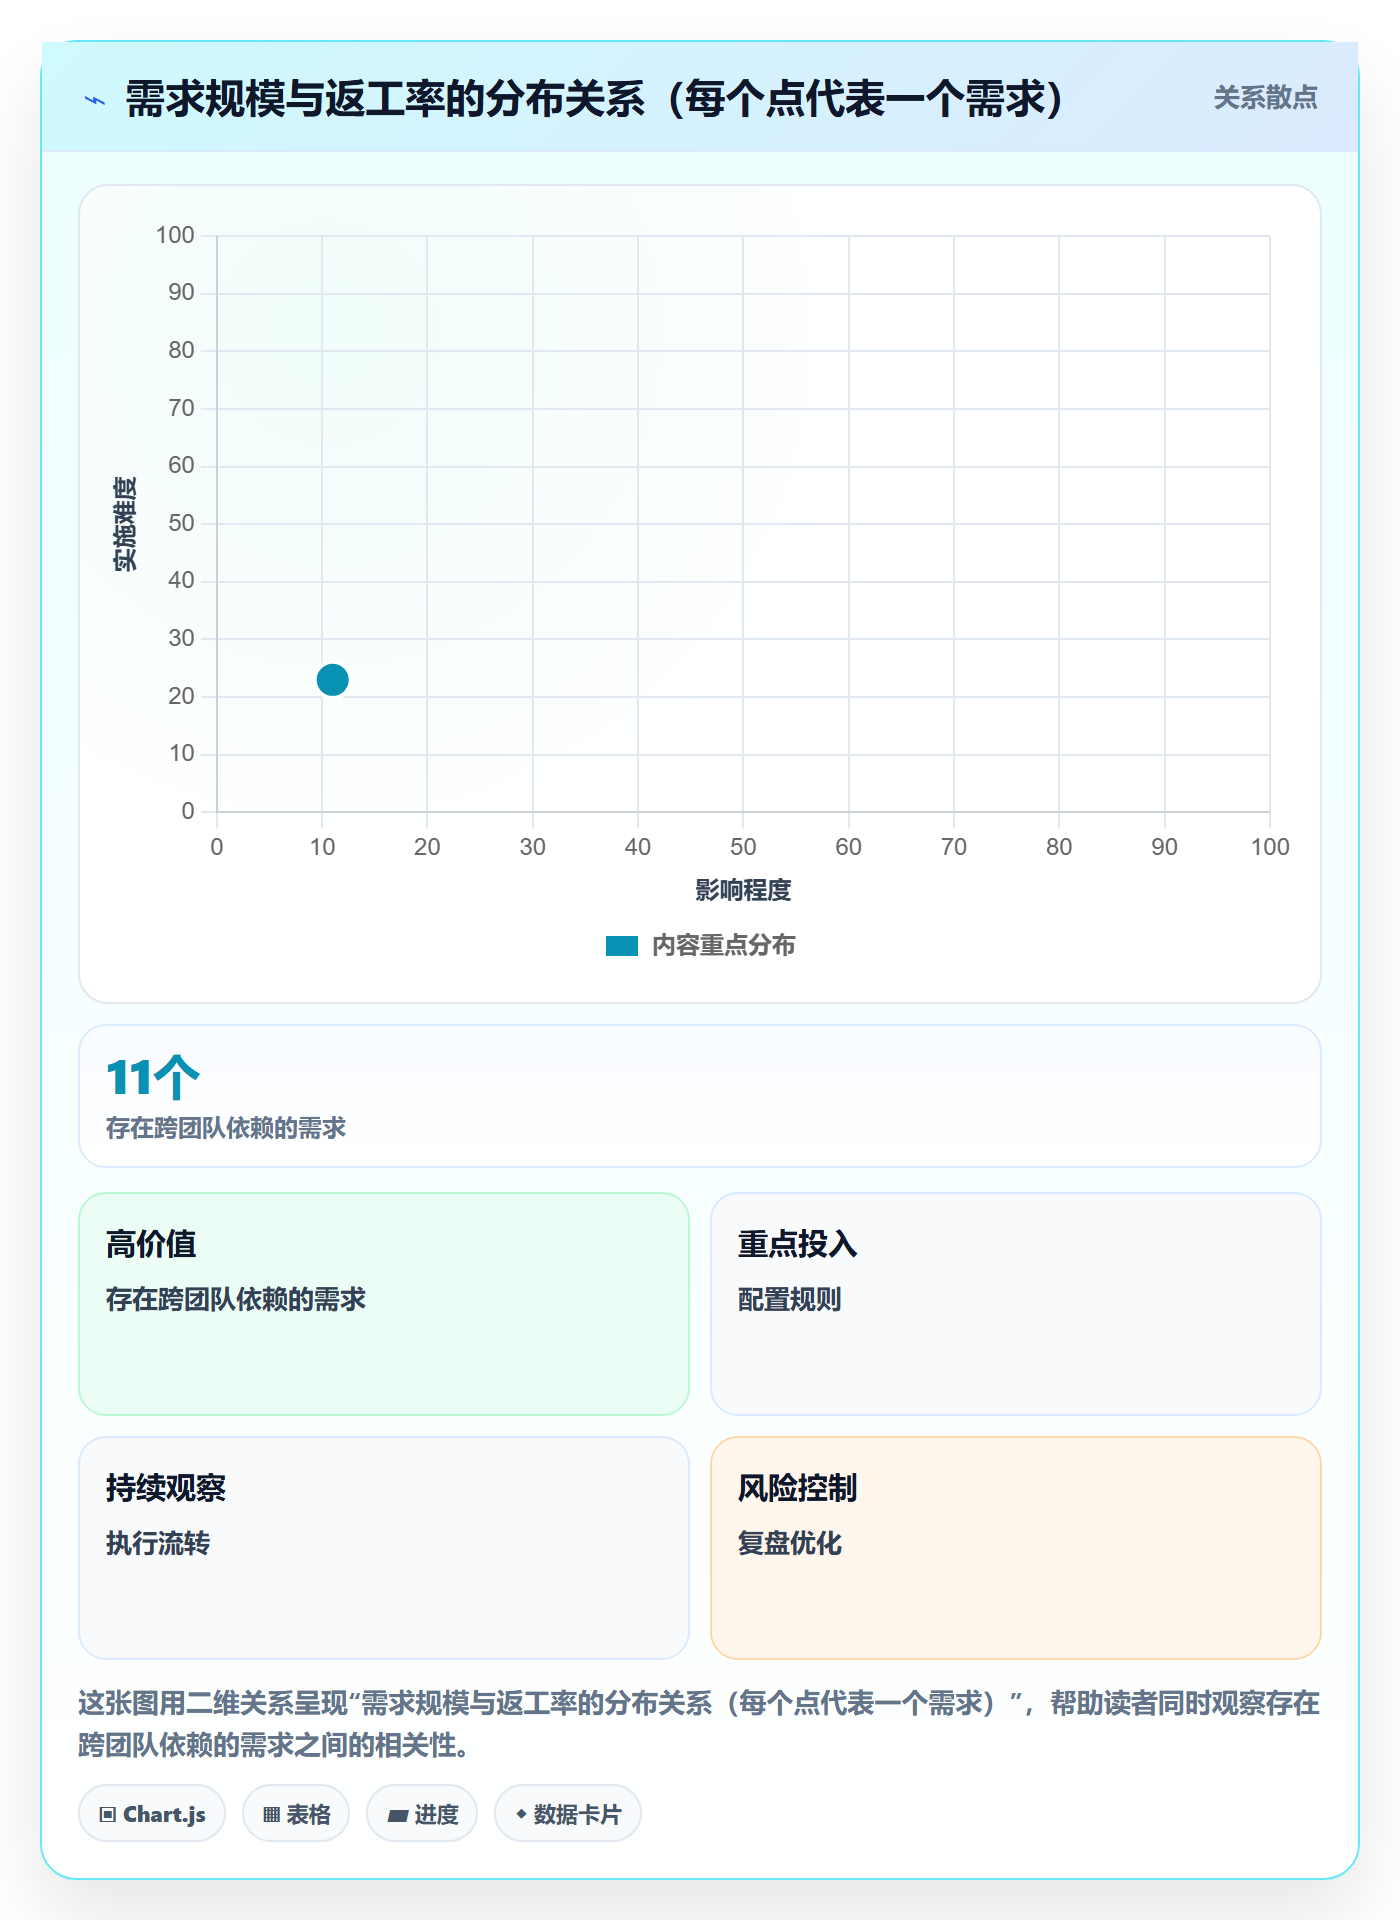The width and height of the screenshot is (1400, 1920).
Task: Click the 数据卡片 tag chip
Action: (568, 1814)
